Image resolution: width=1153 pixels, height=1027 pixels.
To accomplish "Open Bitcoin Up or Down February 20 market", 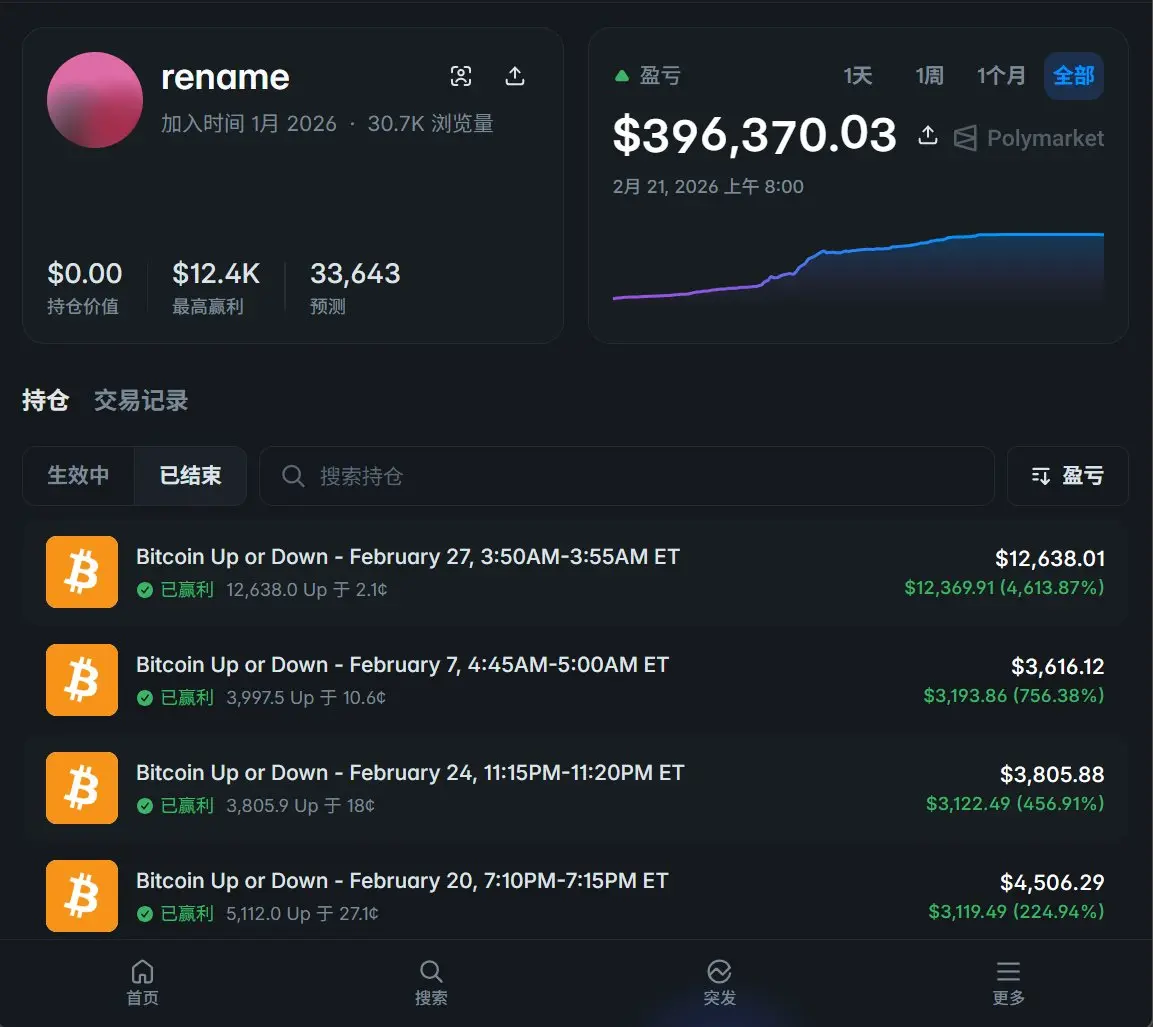I will tap(402, 881).
